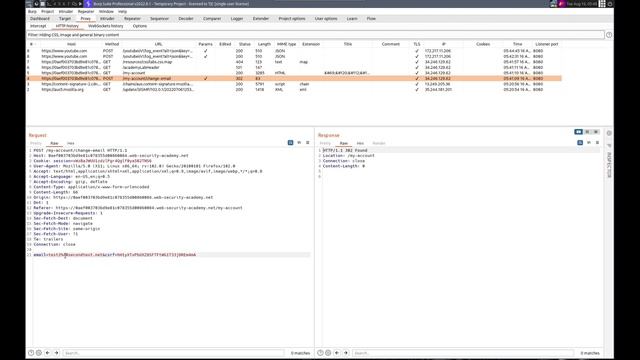This screenshot has width=640, height=360.
Task: Sort history by MIME type column
Action: (x=287, y=44)
